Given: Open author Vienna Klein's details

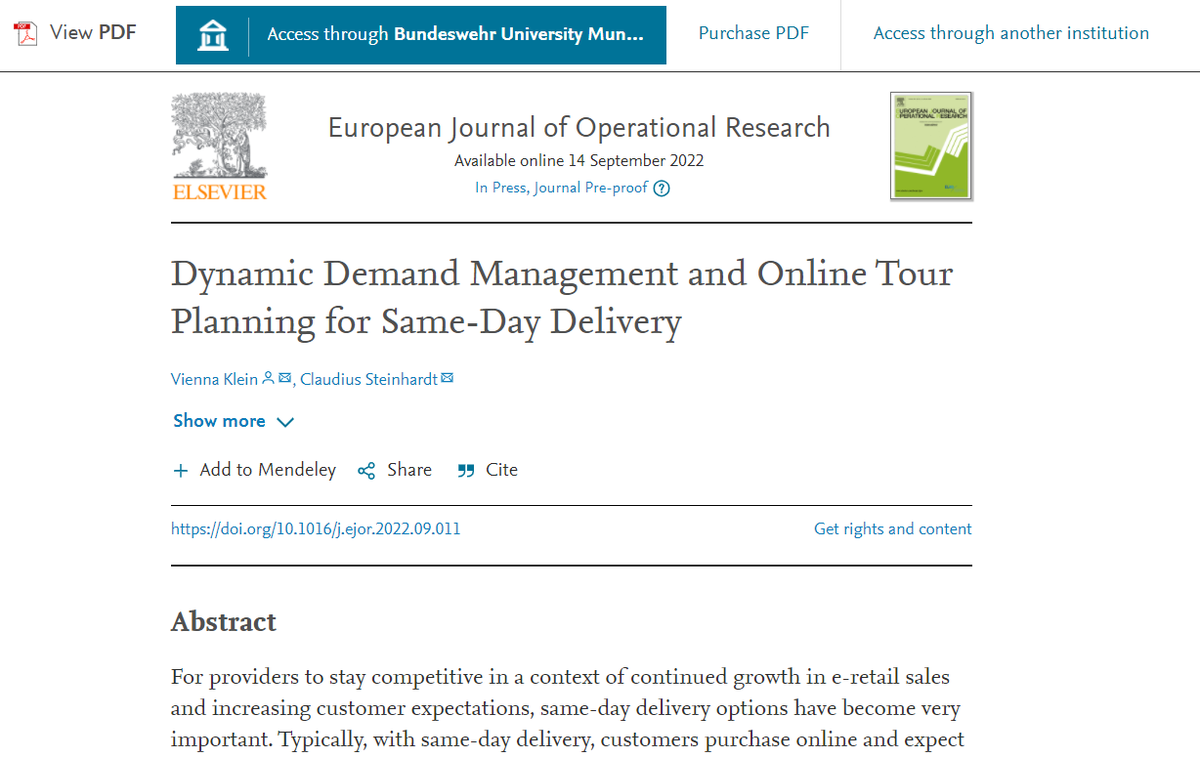Looking at the screenshot, I should click(x=214, y=379).
